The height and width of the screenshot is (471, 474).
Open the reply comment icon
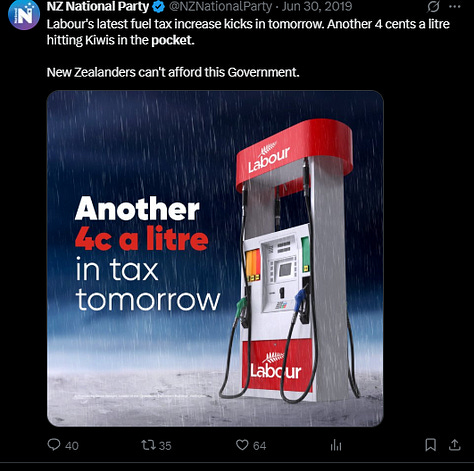click(54, 445)
